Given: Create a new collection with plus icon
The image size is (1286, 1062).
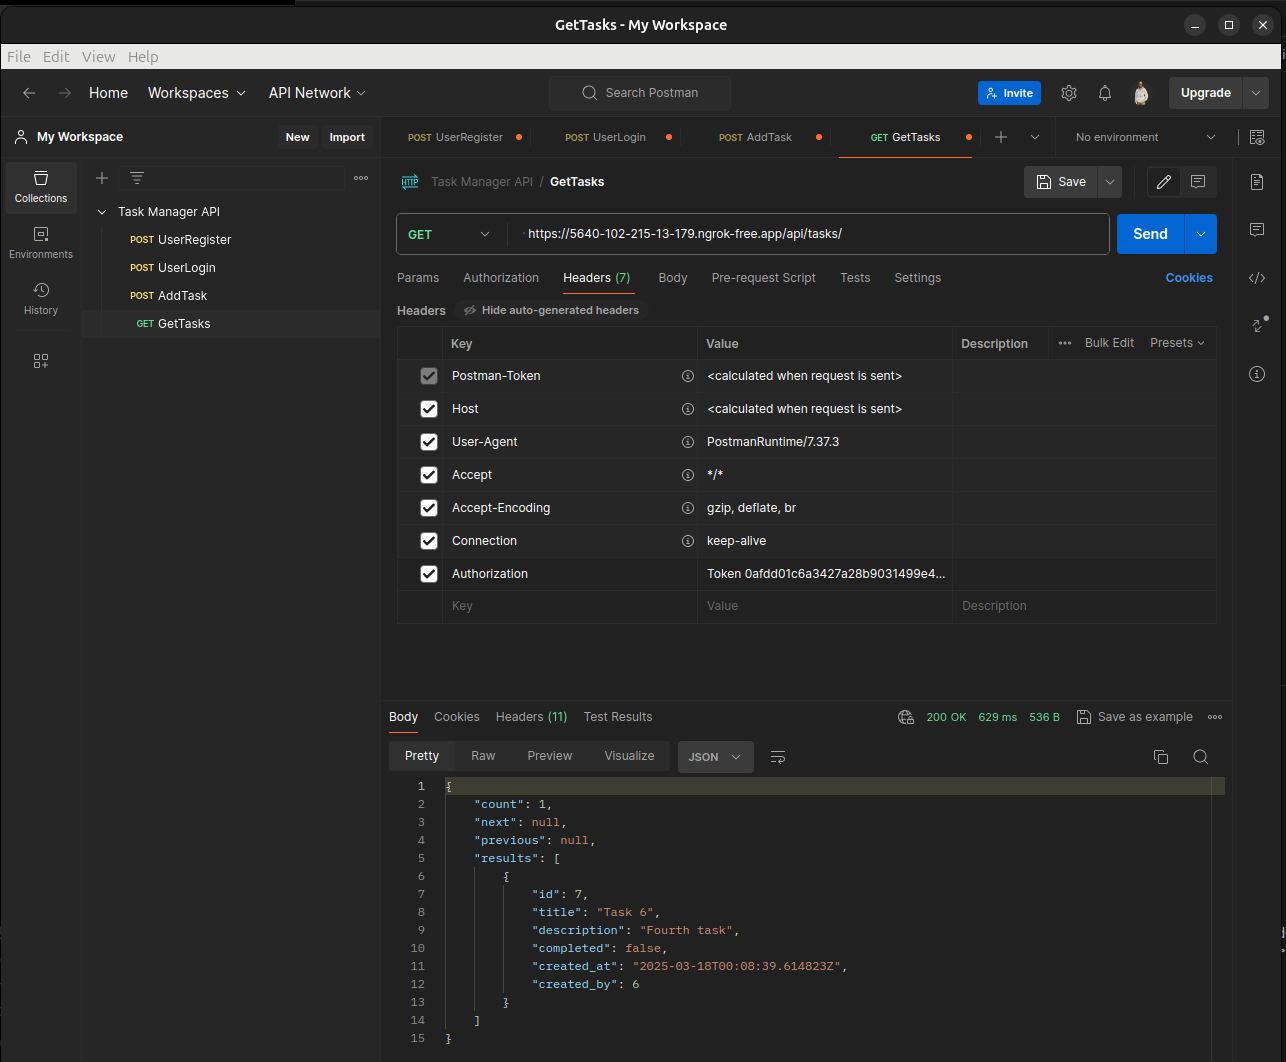Looking at the screenshot, I should point(102,178).
